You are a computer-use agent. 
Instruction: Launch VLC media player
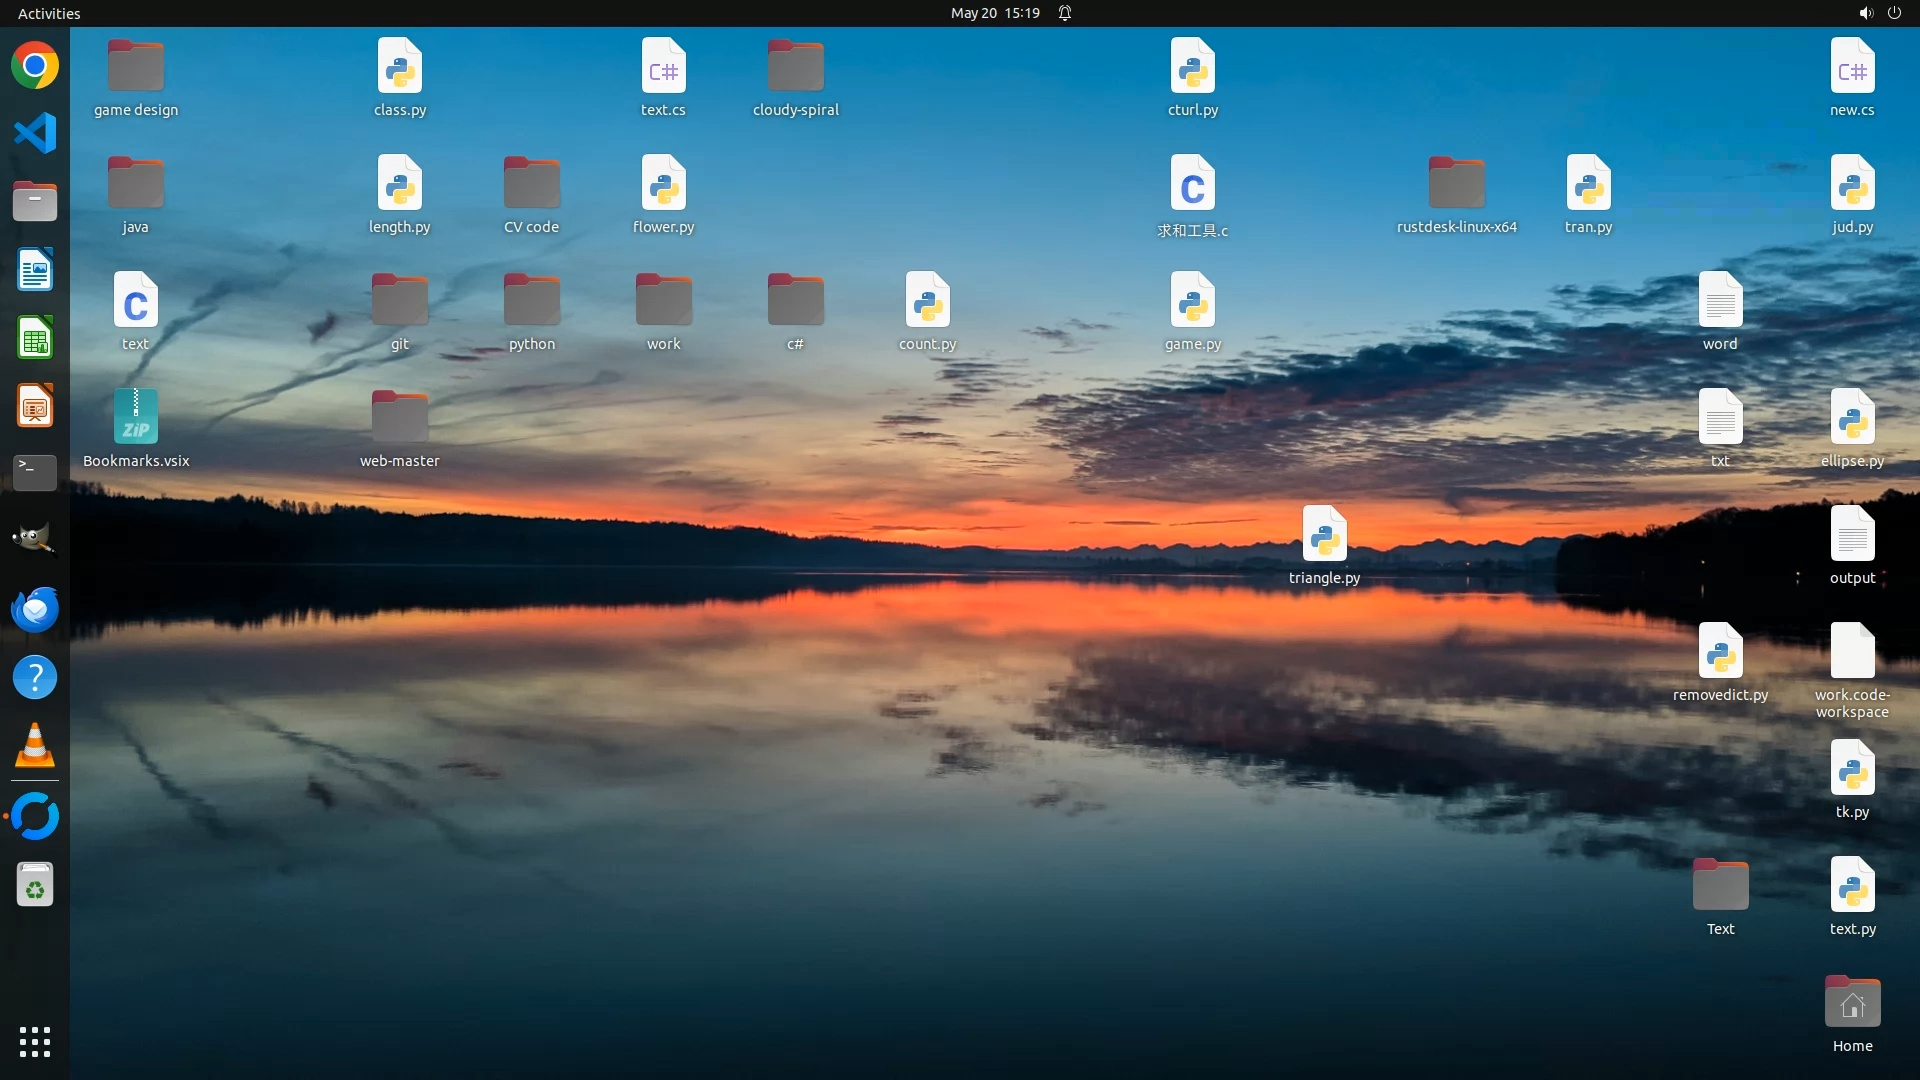coord(35,745)
